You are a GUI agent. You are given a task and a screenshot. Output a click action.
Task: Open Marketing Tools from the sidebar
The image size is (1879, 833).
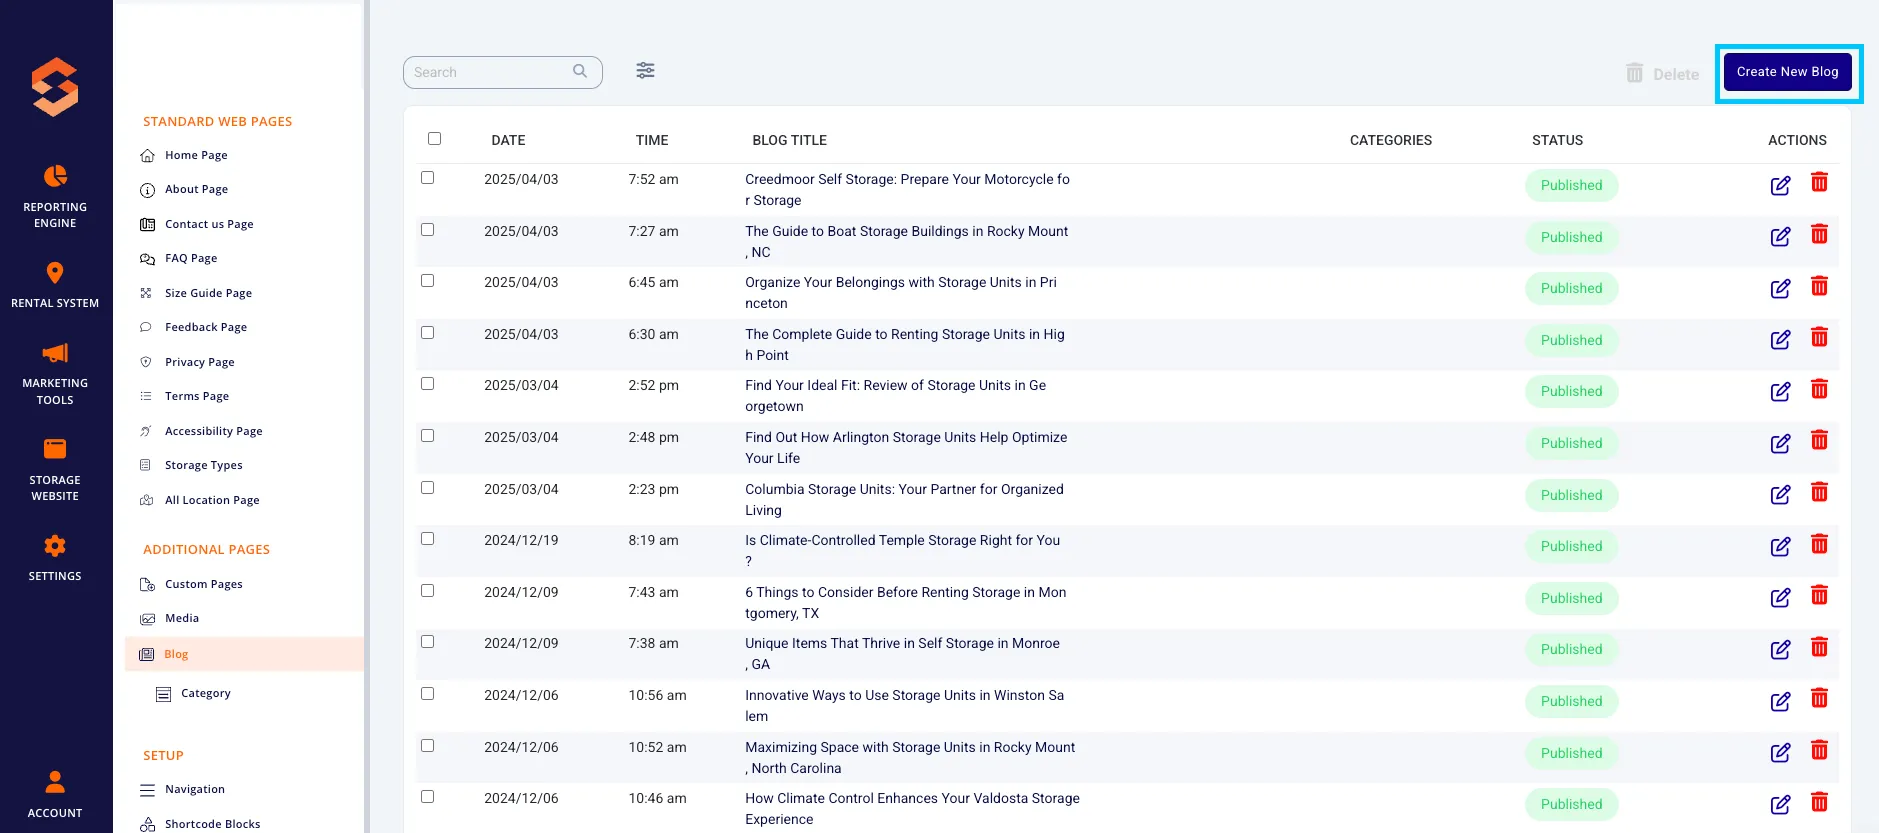pos(55,373)
